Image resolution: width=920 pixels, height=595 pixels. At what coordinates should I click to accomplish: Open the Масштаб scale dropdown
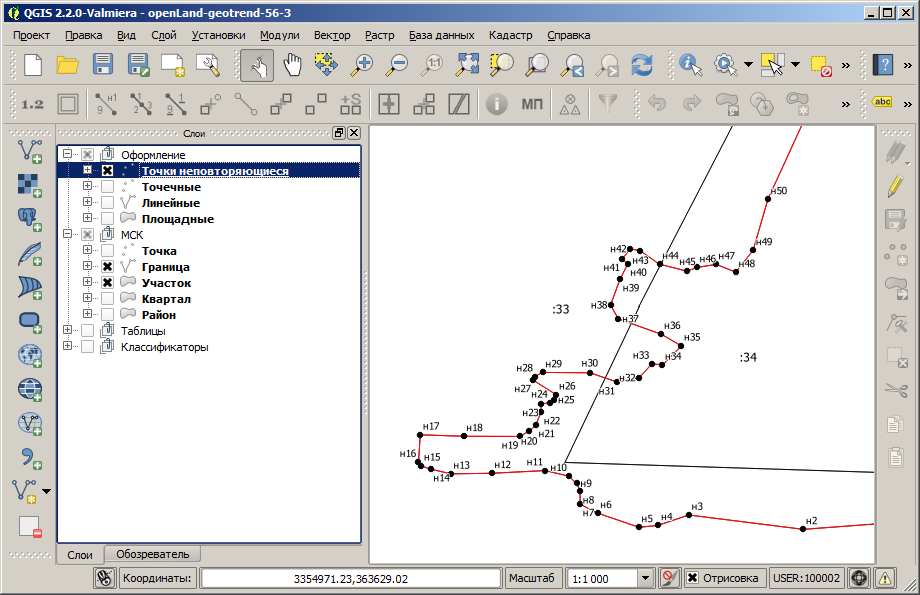pyautogui.click(x=645, y=578)
